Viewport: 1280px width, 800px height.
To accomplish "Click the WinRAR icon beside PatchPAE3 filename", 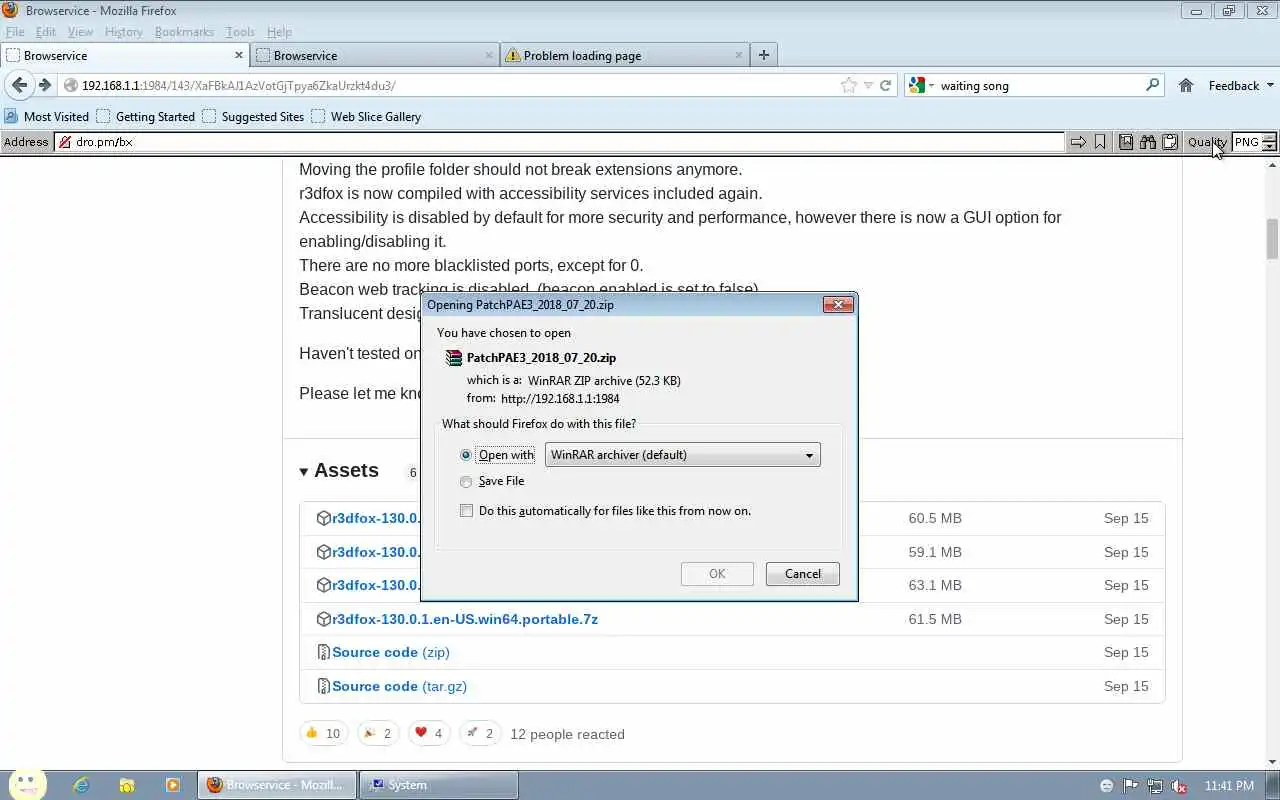I will click(454, 358).
